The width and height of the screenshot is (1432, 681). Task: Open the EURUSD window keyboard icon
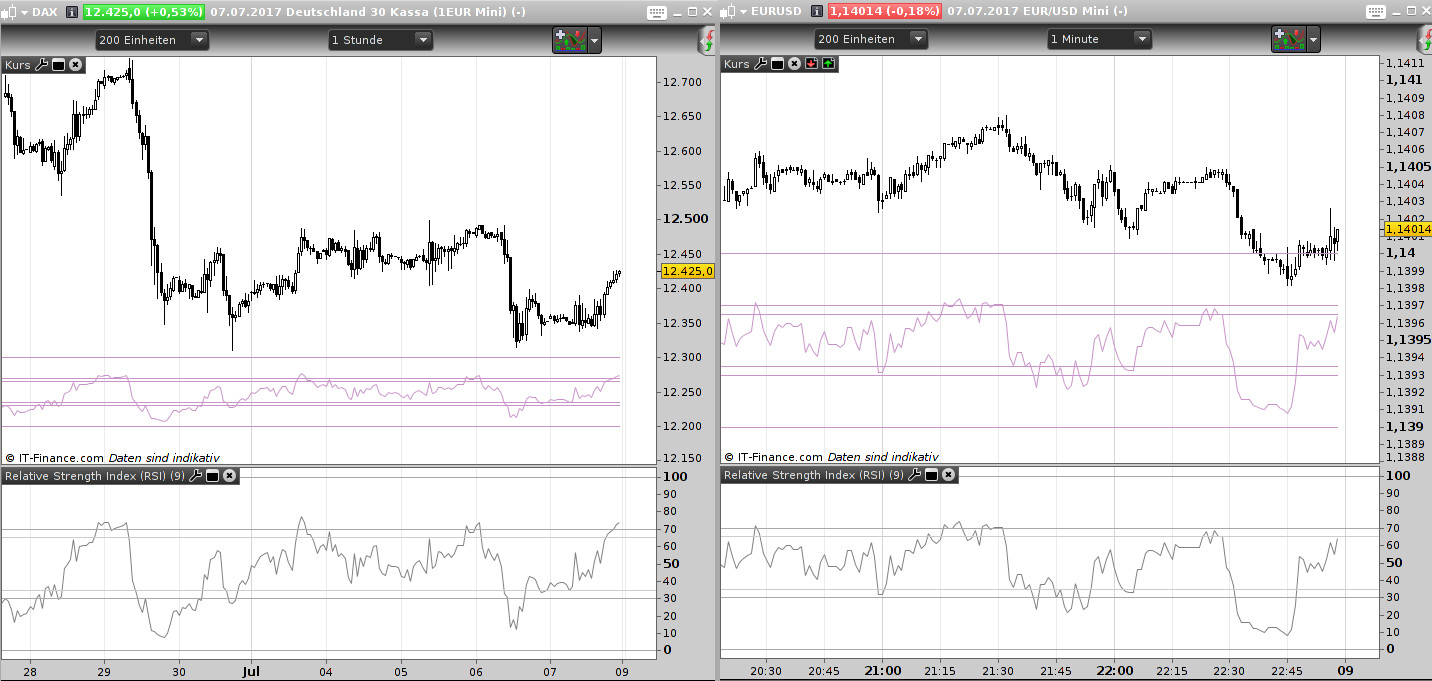(1375, 12)
